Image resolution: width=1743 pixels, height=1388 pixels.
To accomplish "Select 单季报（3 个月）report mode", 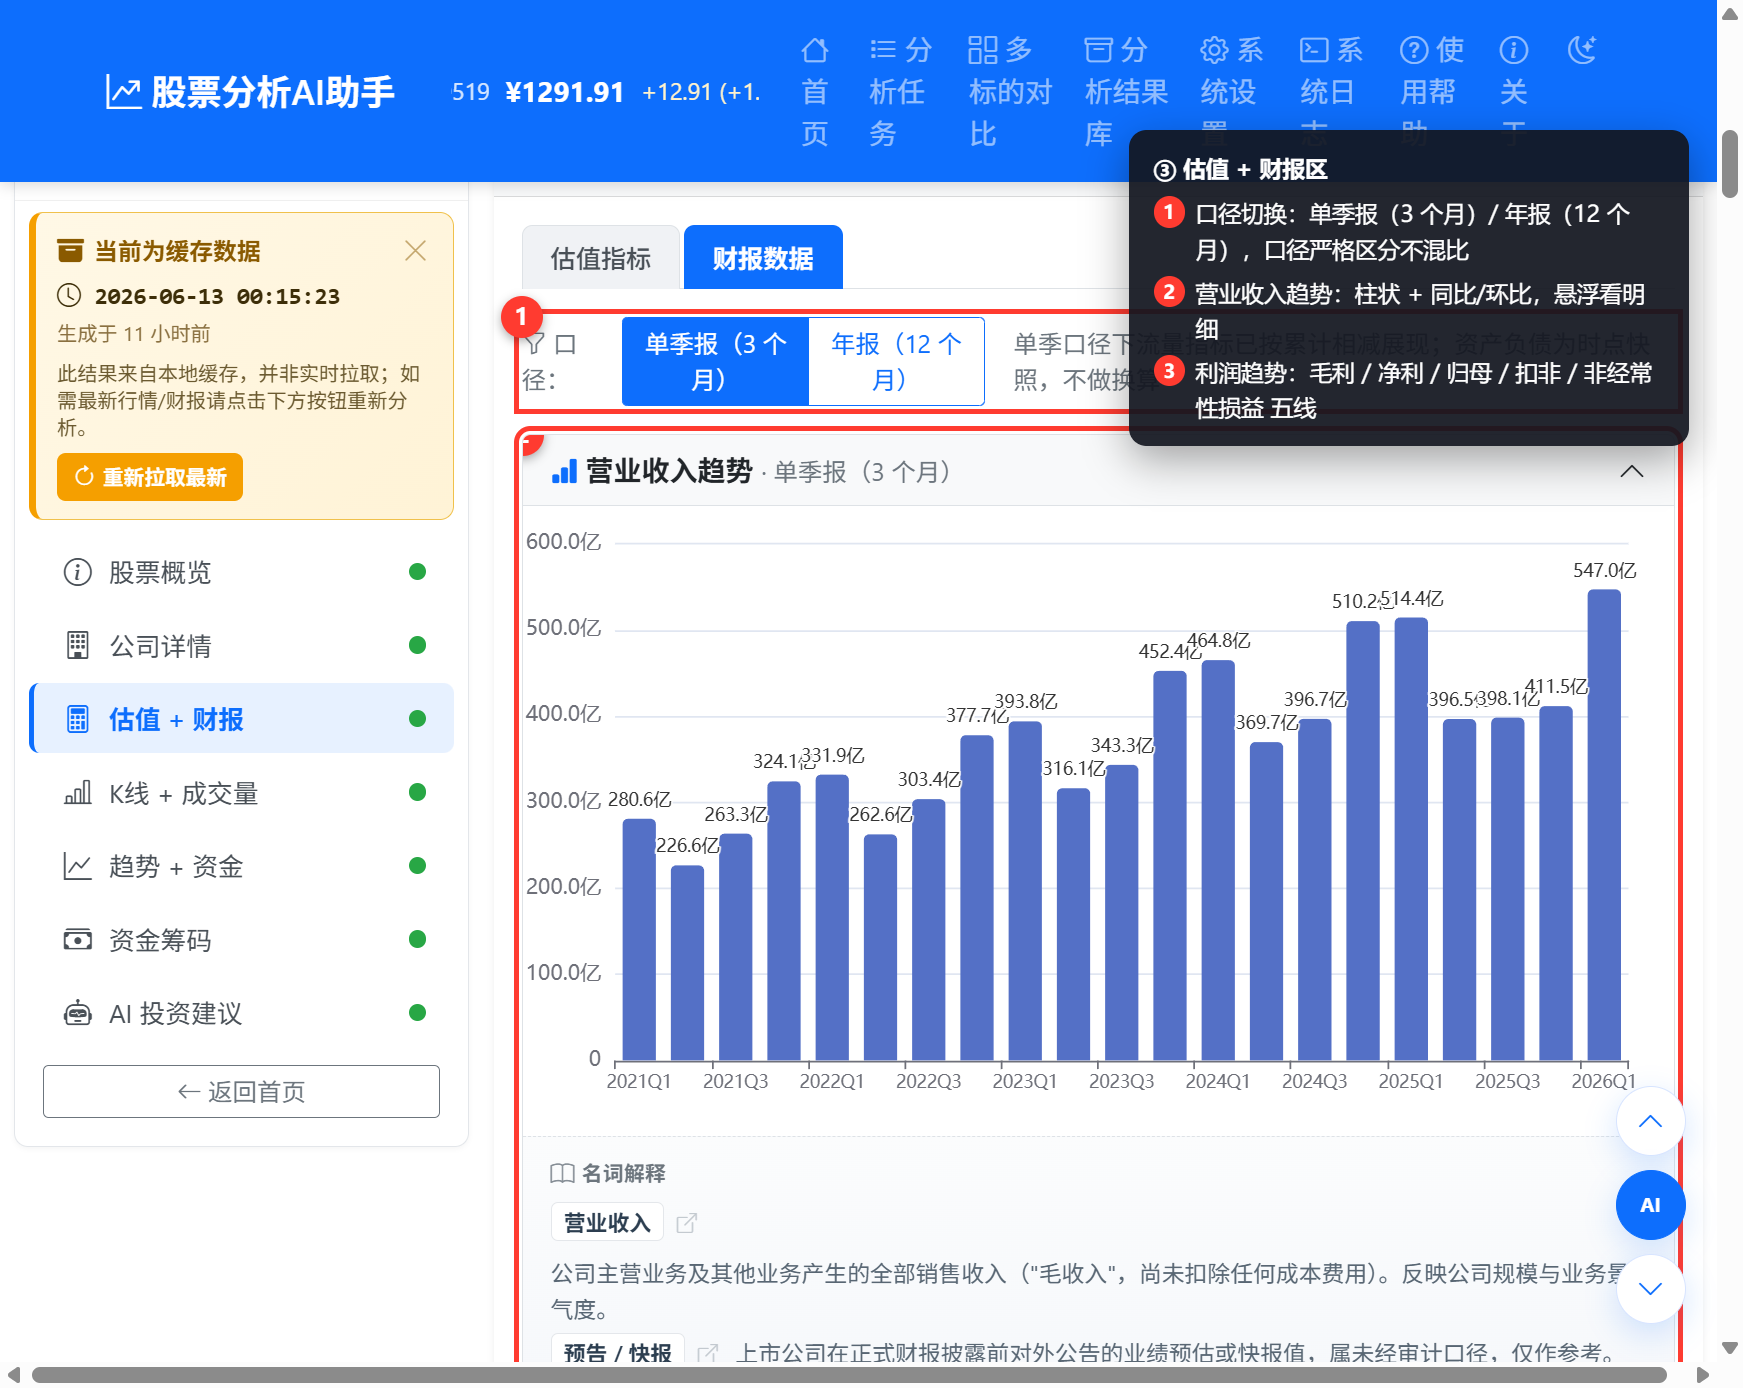I will click(x=715, y=361).
